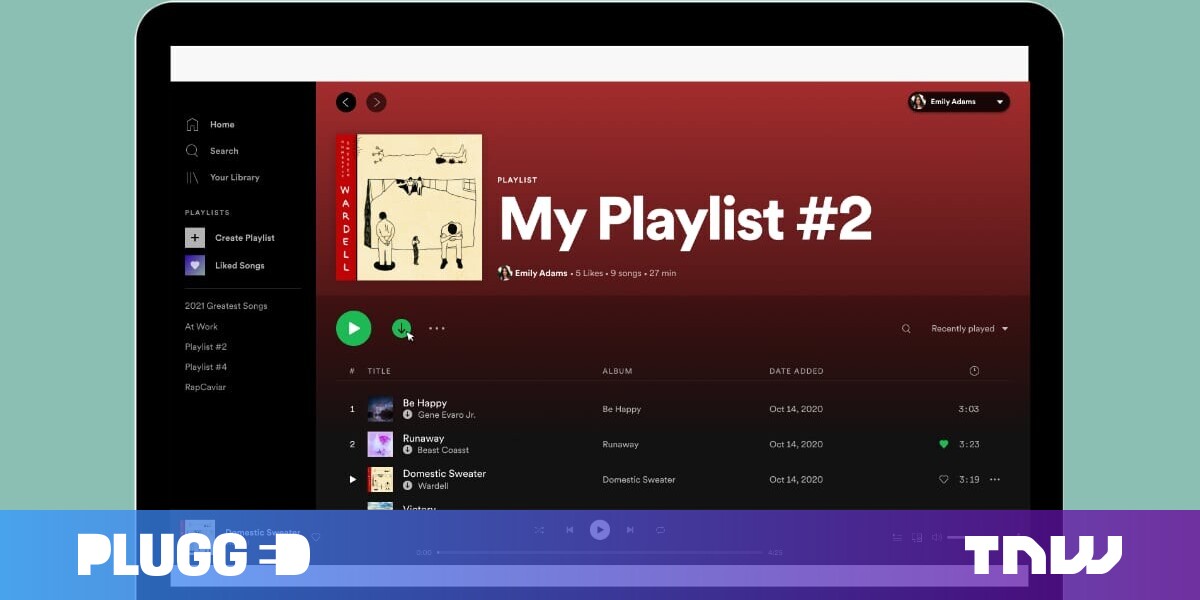Click the Wardell playlist cover art
The image size is (1200, 600).
(409, 207)
